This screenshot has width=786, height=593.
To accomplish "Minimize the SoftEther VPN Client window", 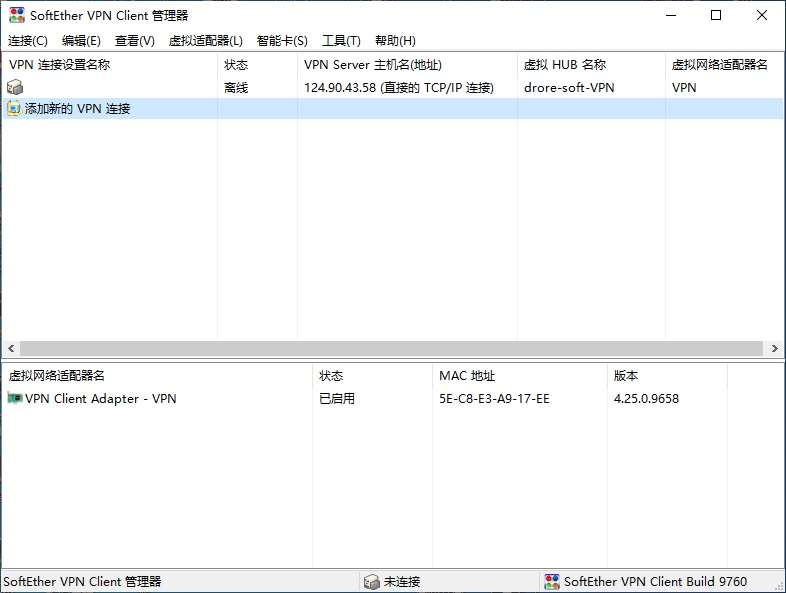I will [671, 15].
